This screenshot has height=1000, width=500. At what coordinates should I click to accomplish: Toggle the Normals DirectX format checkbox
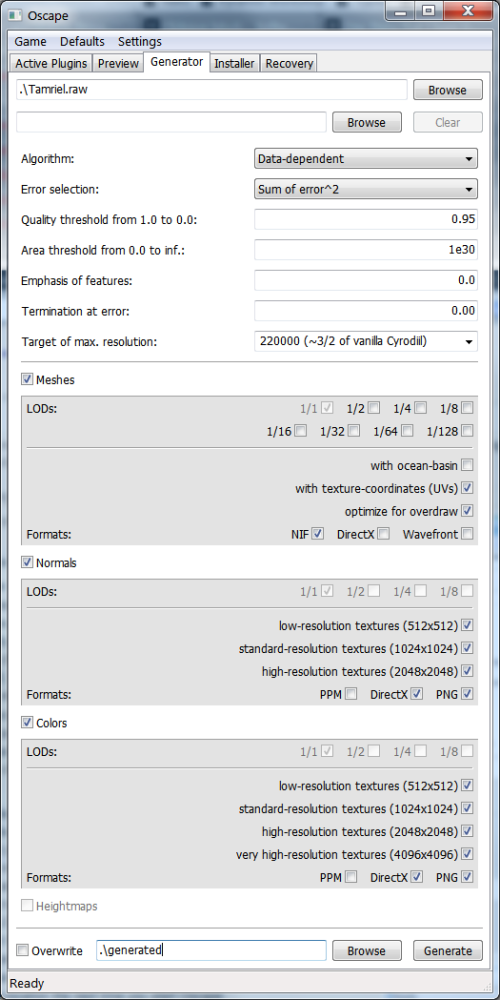tap(417, 694)
